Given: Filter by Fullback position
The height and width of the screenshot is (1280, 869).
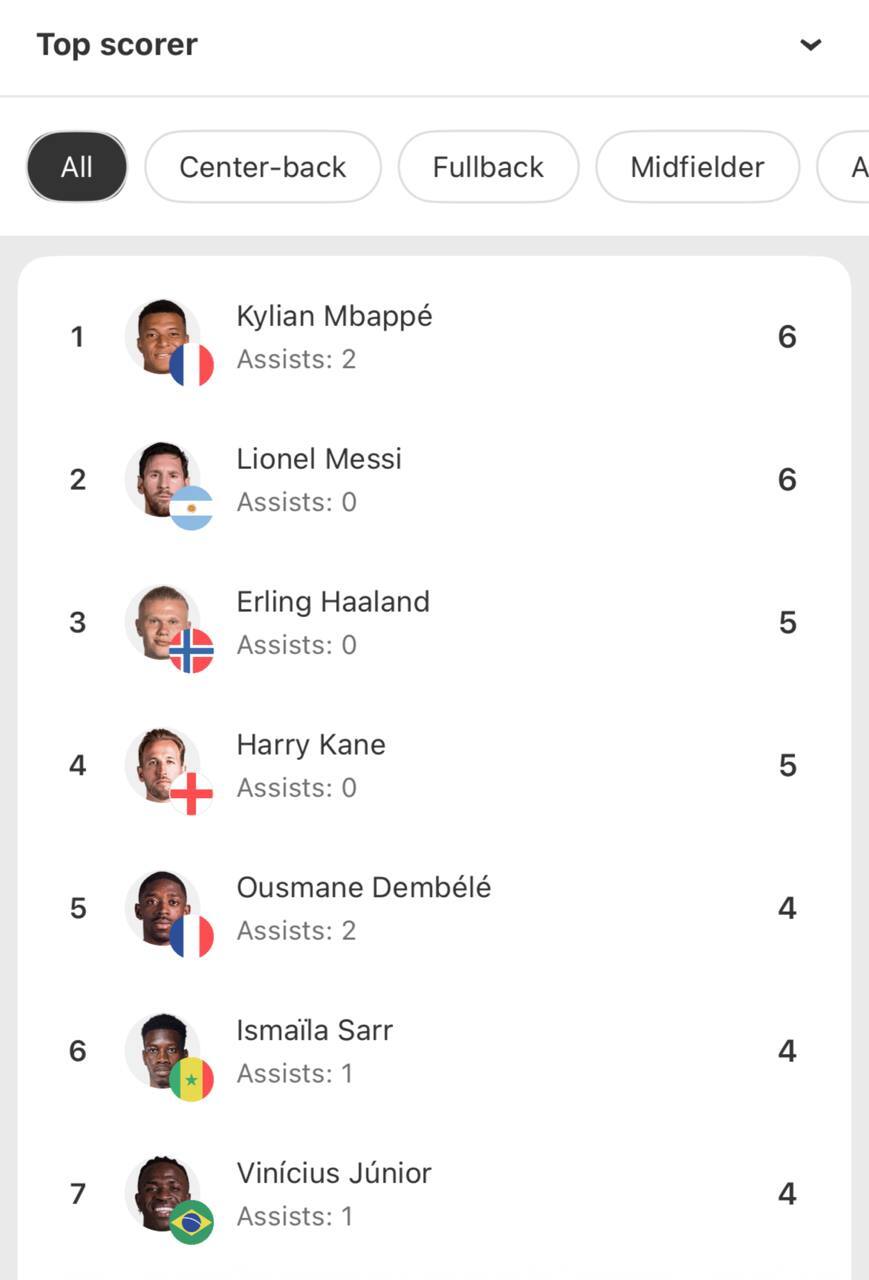Looking at the screenshot, I should tap(488, 167).
